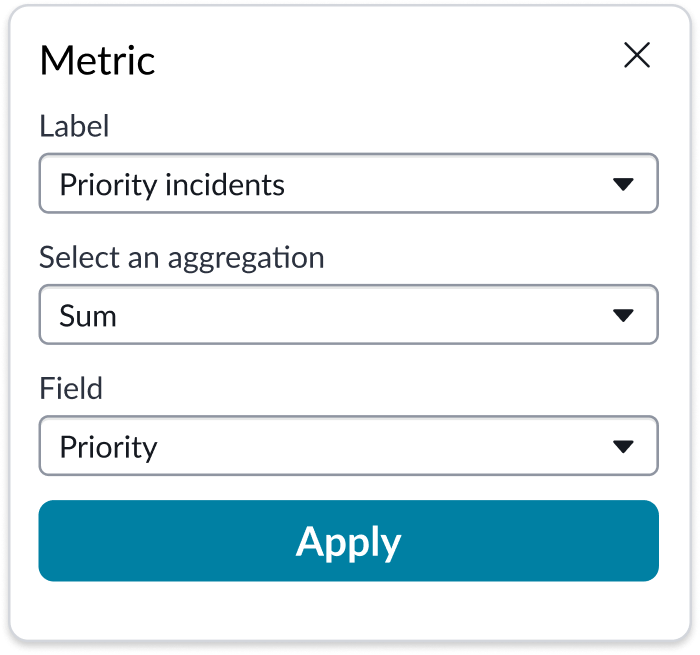Image resolution: width=700 pixels, height=655 pixels.
Task: Expand the Select an aggregation combo box
Action: 348,315
